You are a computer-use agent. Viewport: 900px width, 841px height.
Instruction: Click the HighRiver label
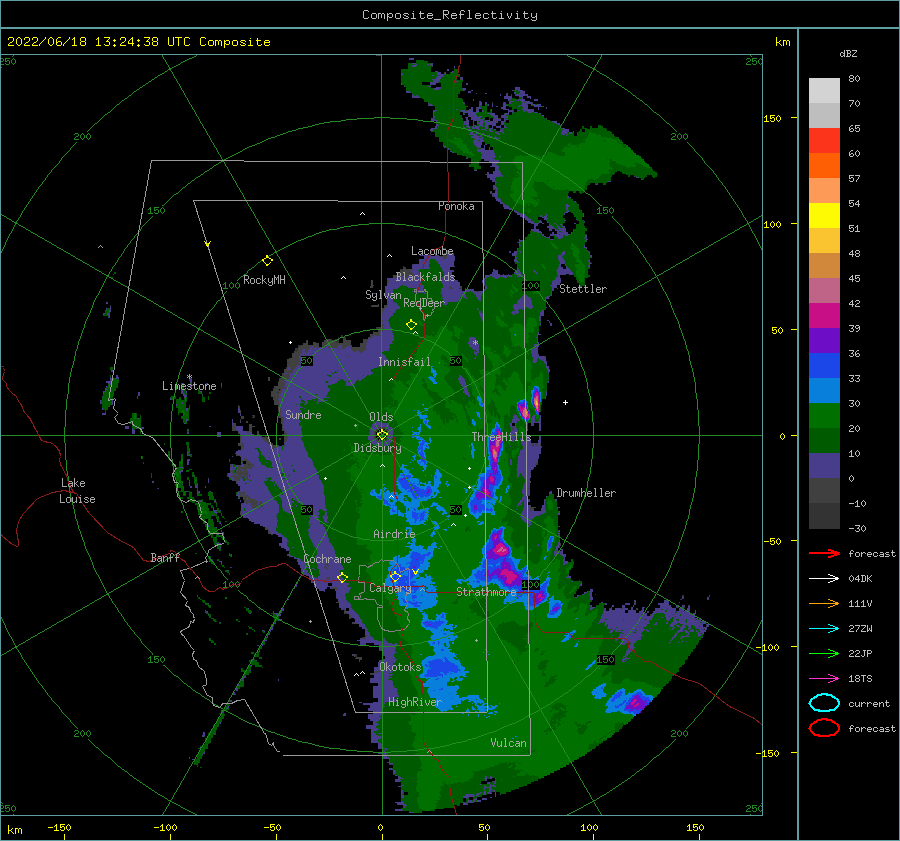(414, 702)
